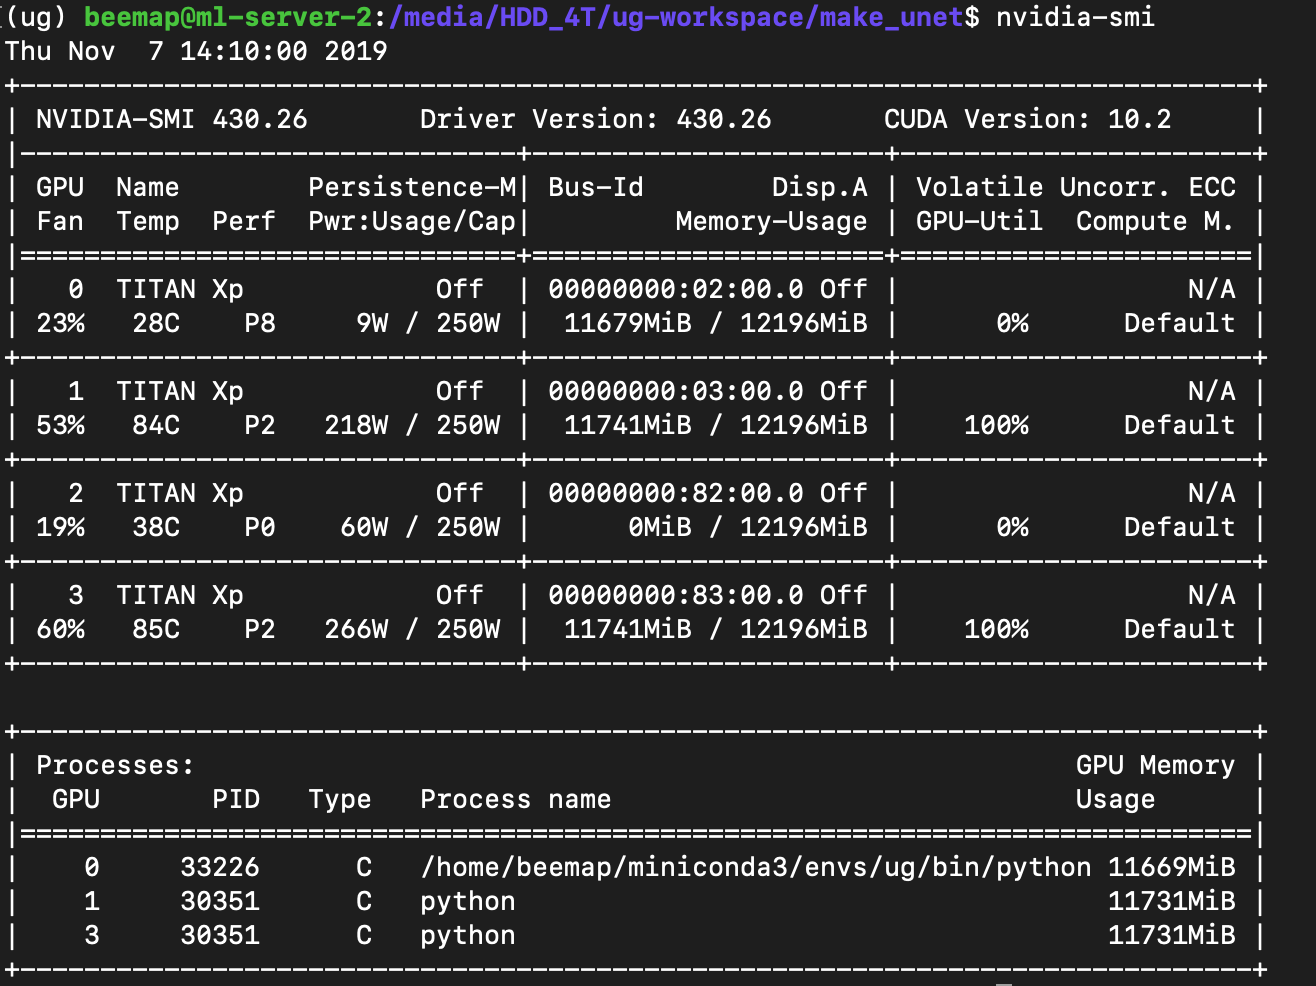Image resolution: width=1316 pixels, height=986 pixels.
Task: Click the 28C temperature value
Action: click(156, 323)
